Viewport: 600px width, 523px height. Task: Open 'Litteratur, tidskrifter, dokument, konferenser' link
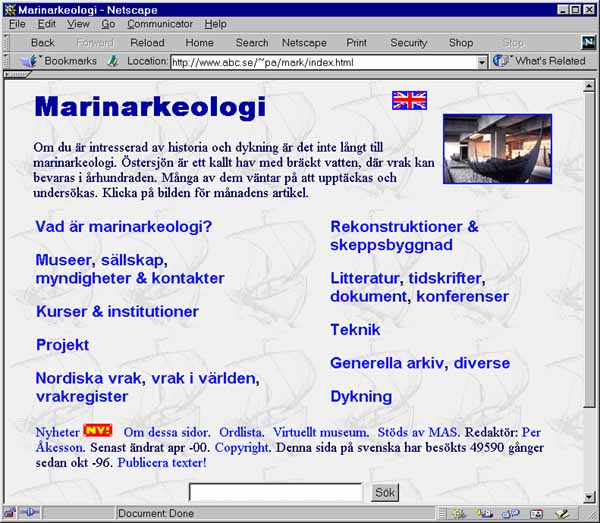(x=419, y=287)
